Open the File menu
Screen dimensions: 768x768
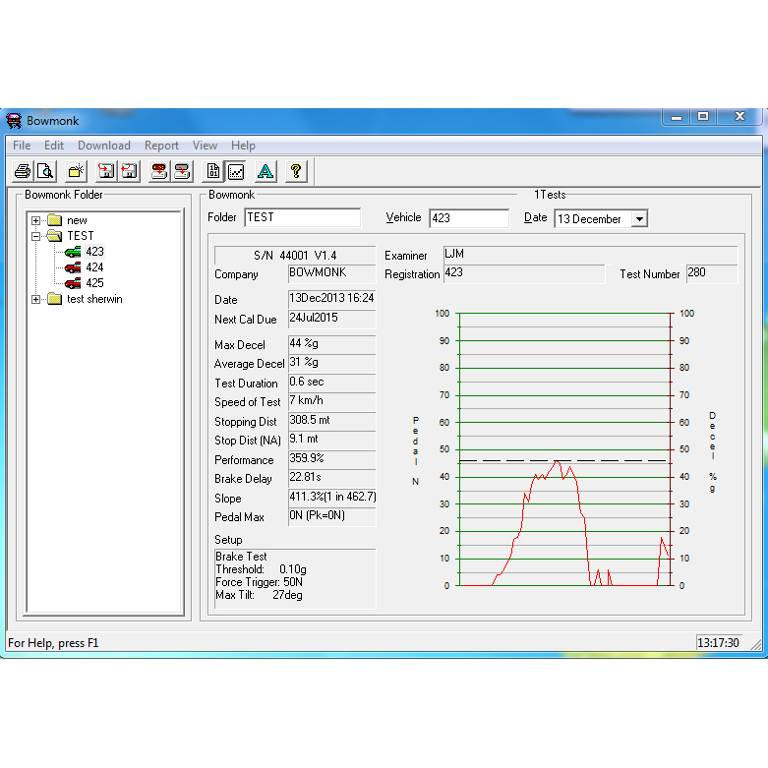pos(22,145)
